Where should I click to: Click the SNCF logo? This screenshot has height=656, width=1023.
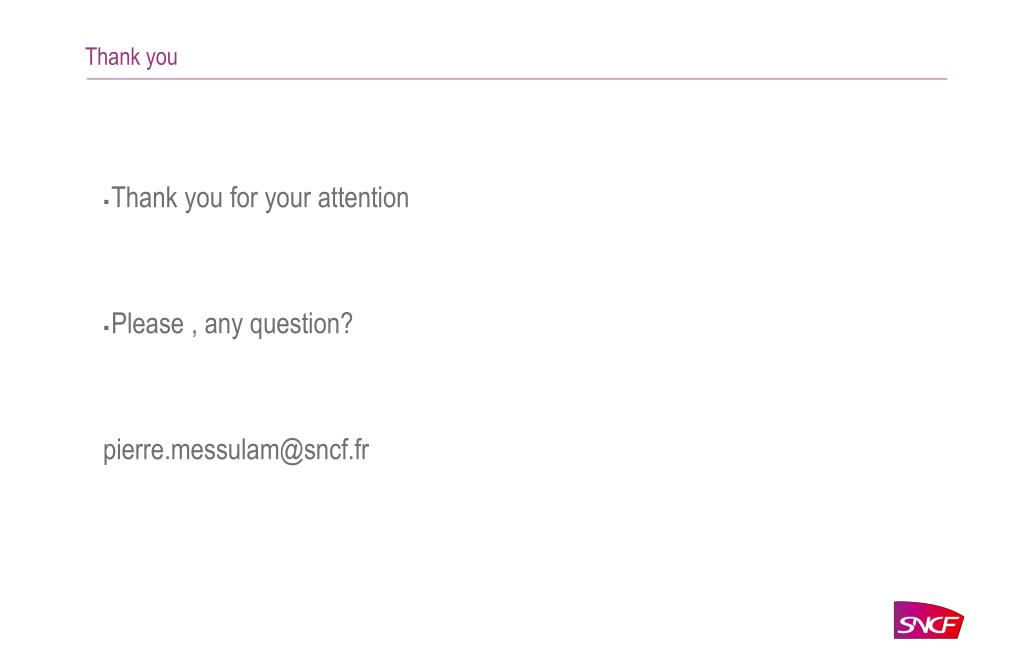[928, 620]
